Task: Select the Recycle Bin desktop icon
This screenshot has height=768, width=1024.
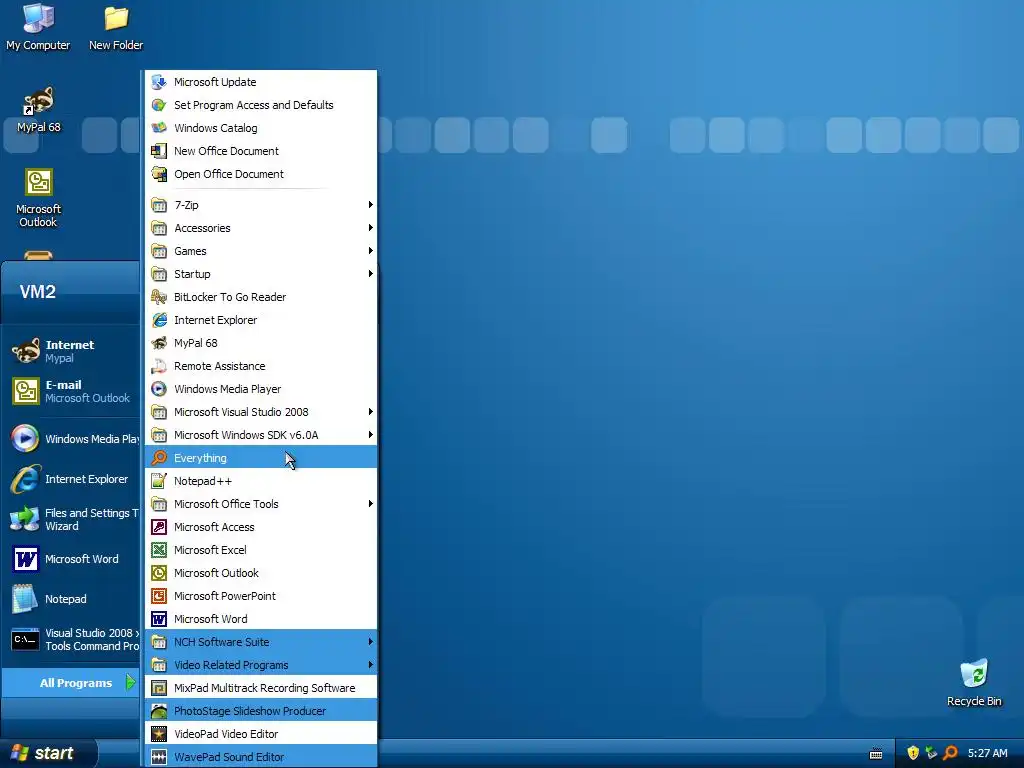Action: (x=974, y=683)
